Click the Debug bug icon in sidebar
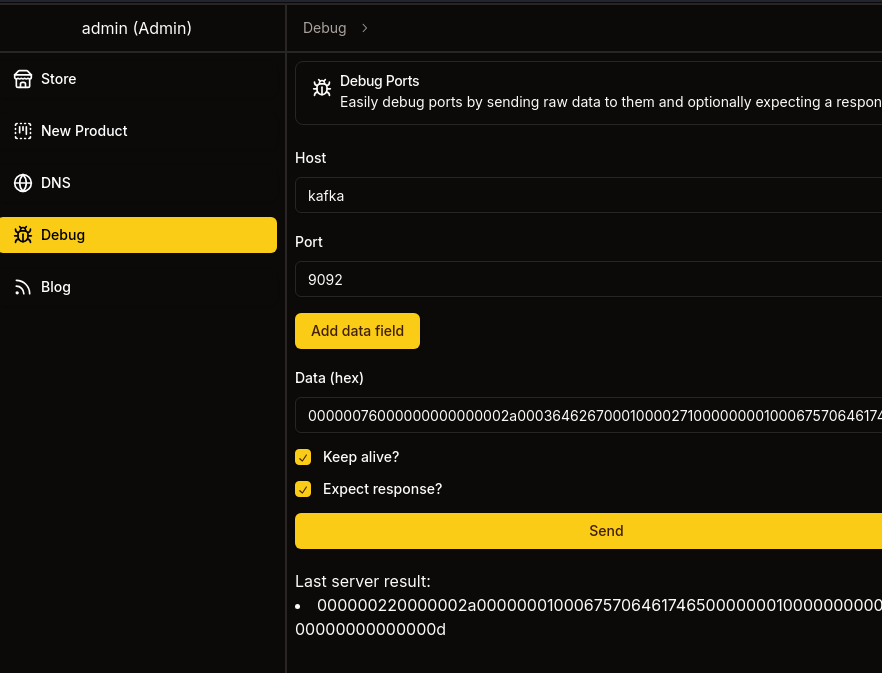Screen dimensions: 882x673 22,235
